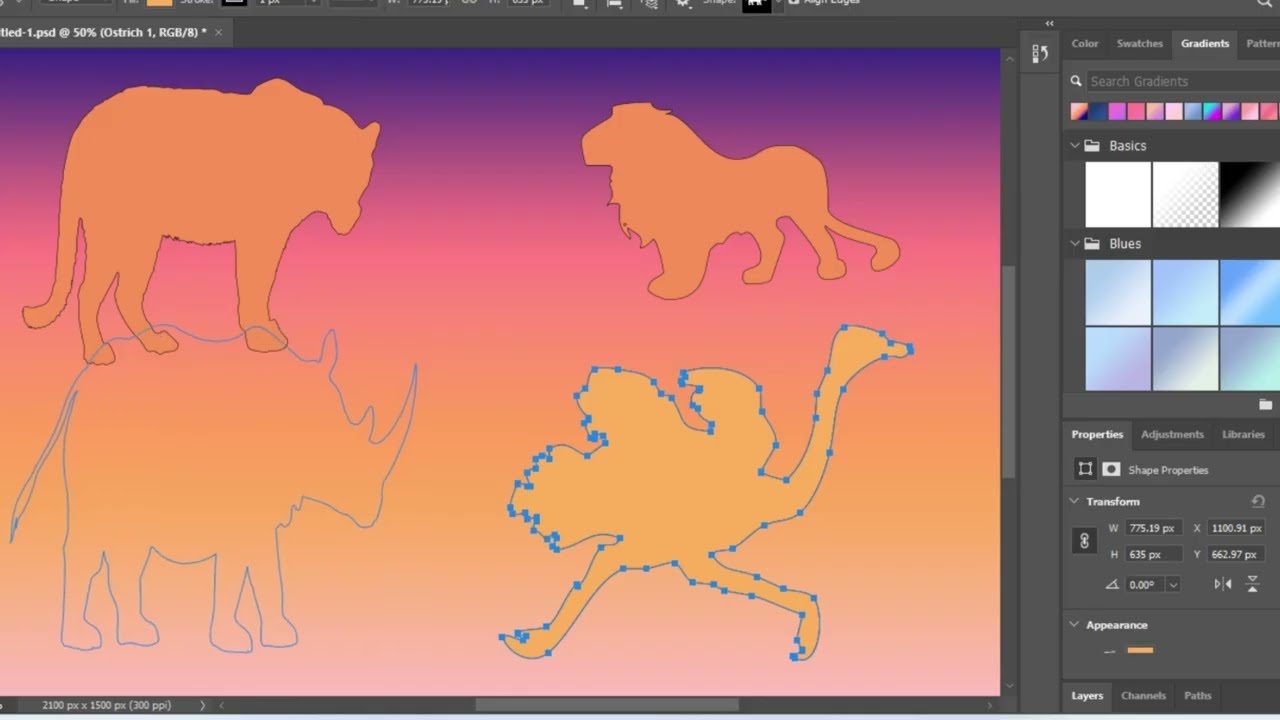Screen dimensions: 1280x720
Task: Collapse the panels with double-arrow icon
Action: point(1049,24)
